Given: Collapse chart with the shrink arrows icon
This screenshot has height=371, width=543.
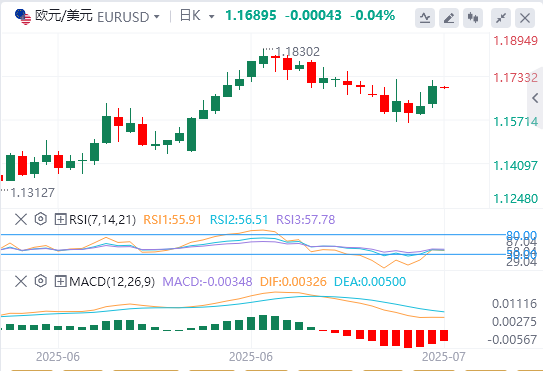Looking at the screenshot, I should pos(501,18).
